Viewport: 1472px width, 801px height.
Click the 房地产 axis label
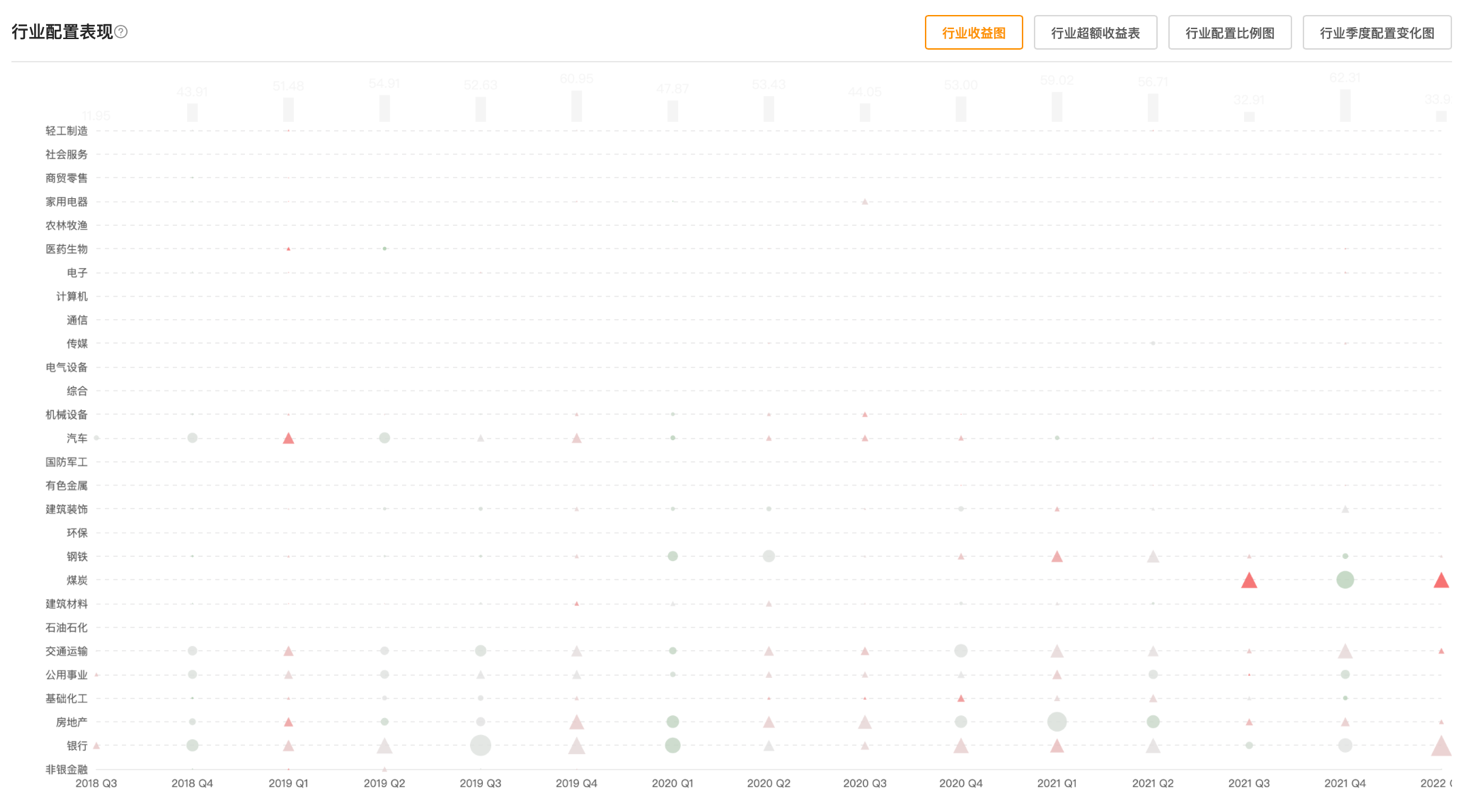72,722
